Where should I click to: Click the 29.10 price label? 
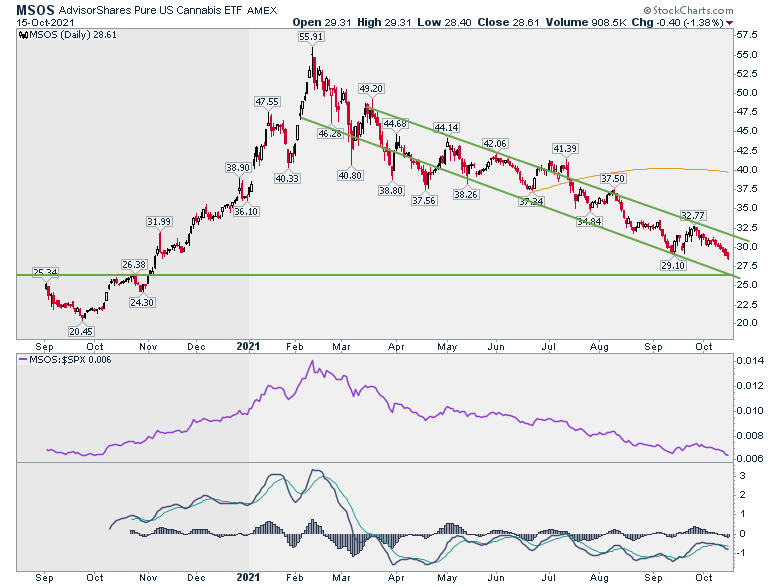click(x=673, y=266)
